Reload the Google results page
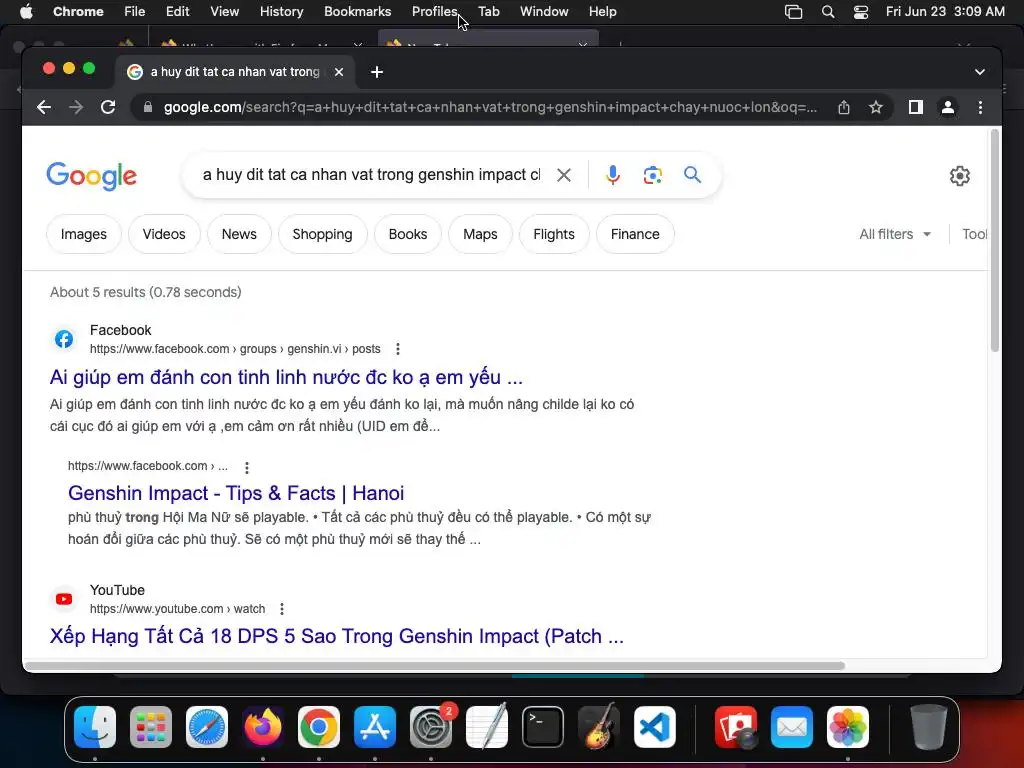The height and width of the screenshot is (768, 1024). 108,107
